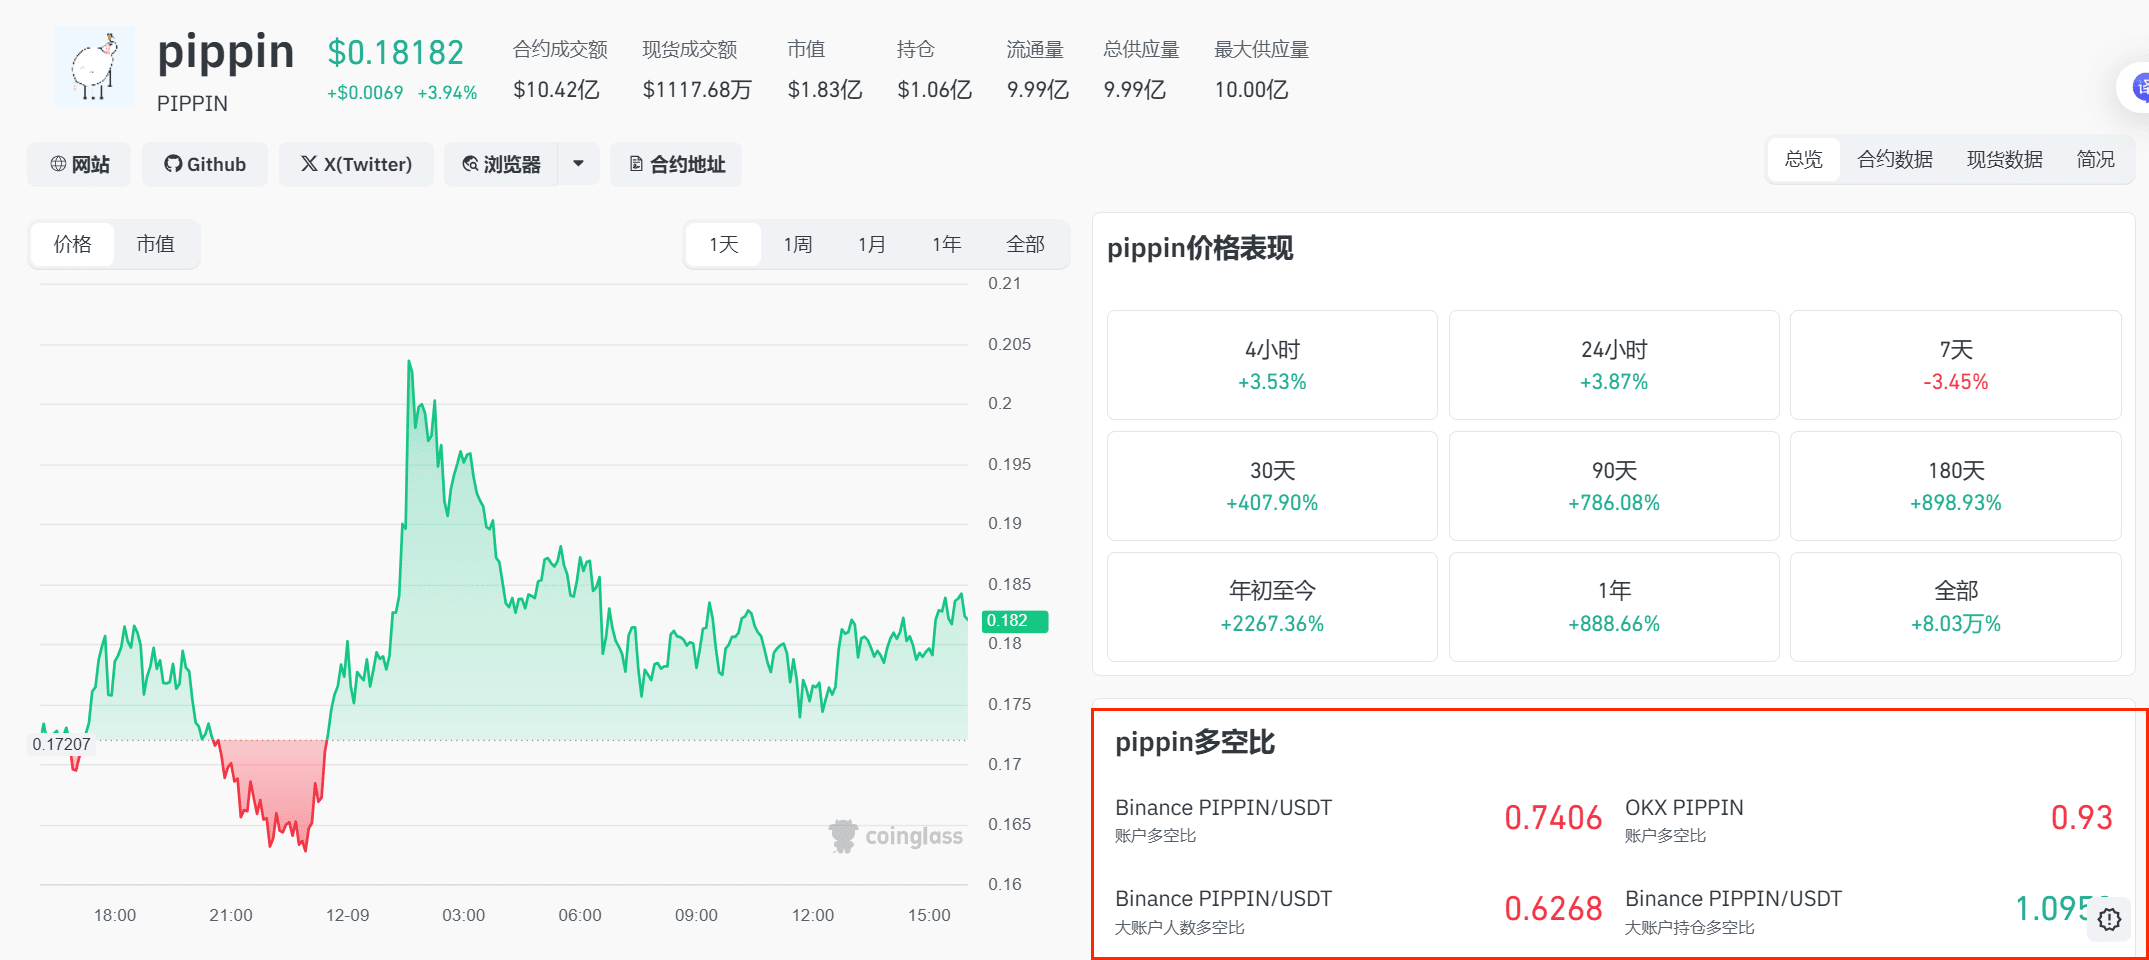Click the 市值 value $1.83亿

(x=825, y=90)
